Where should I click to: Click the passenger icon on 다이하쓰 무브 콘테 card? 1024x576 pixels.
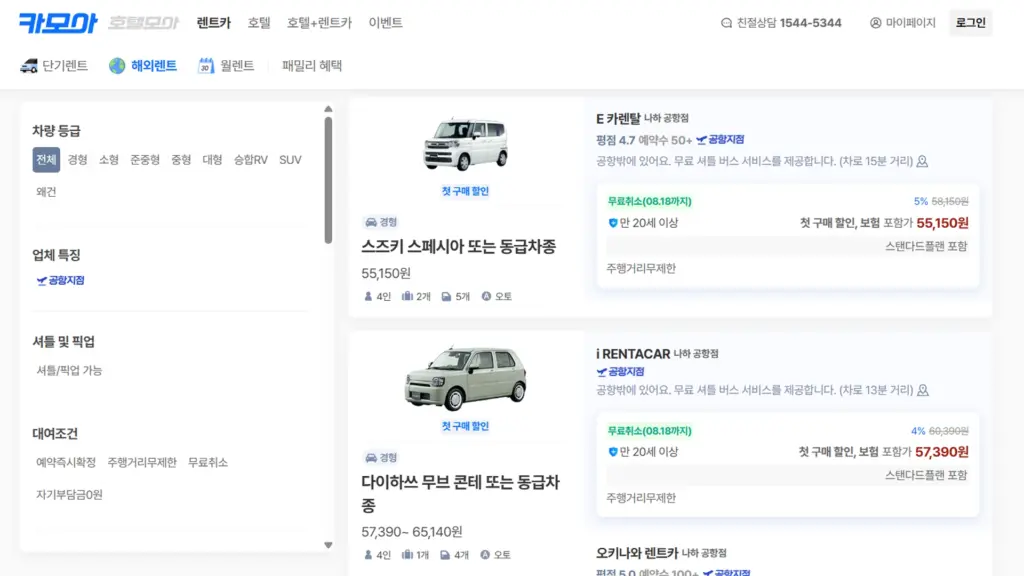[368, 555]
